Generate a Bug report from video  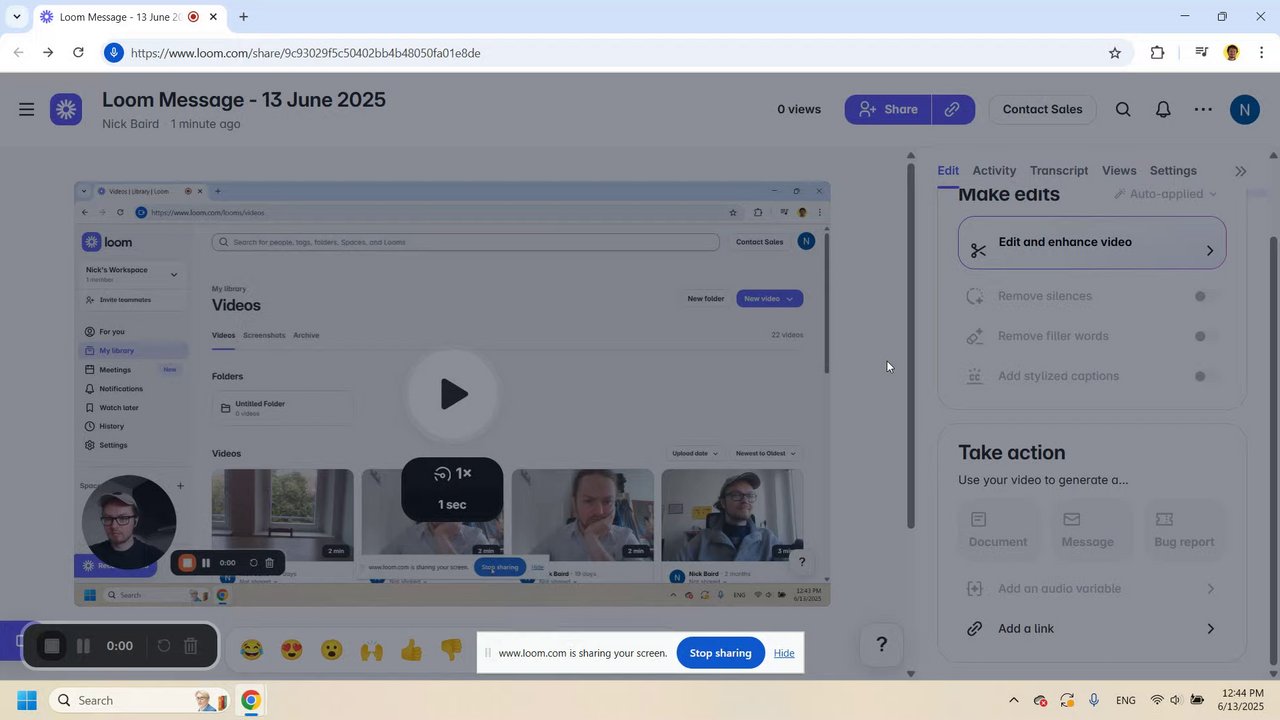coord(1184,529)
